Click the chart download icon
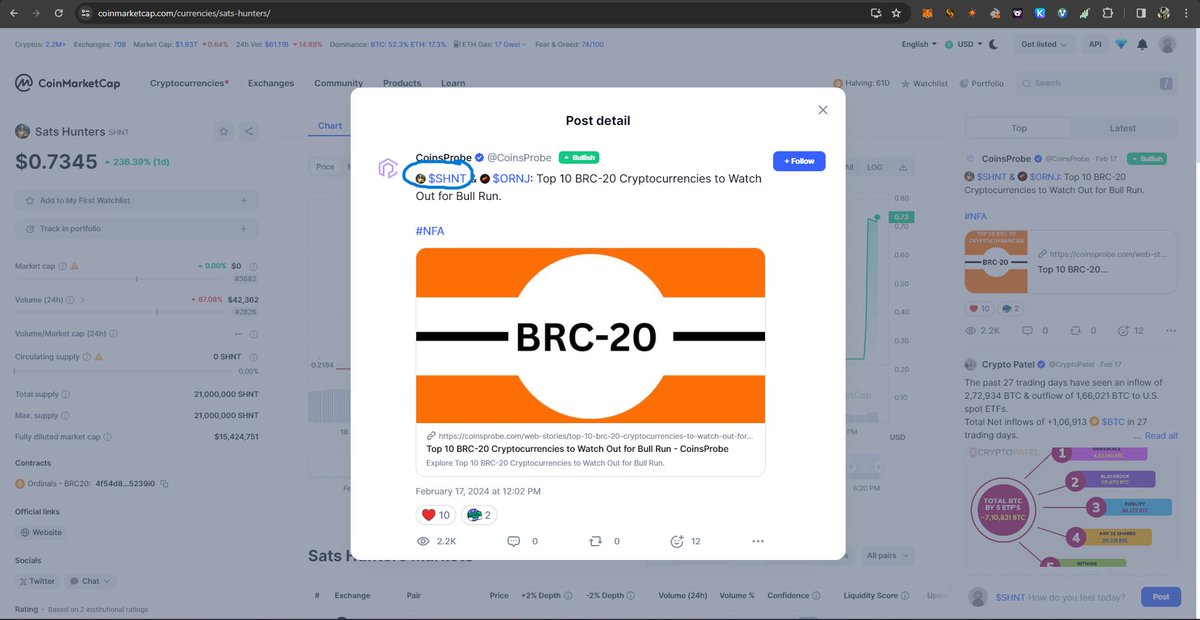This screenshot has height=620, width=1200. 903,167
